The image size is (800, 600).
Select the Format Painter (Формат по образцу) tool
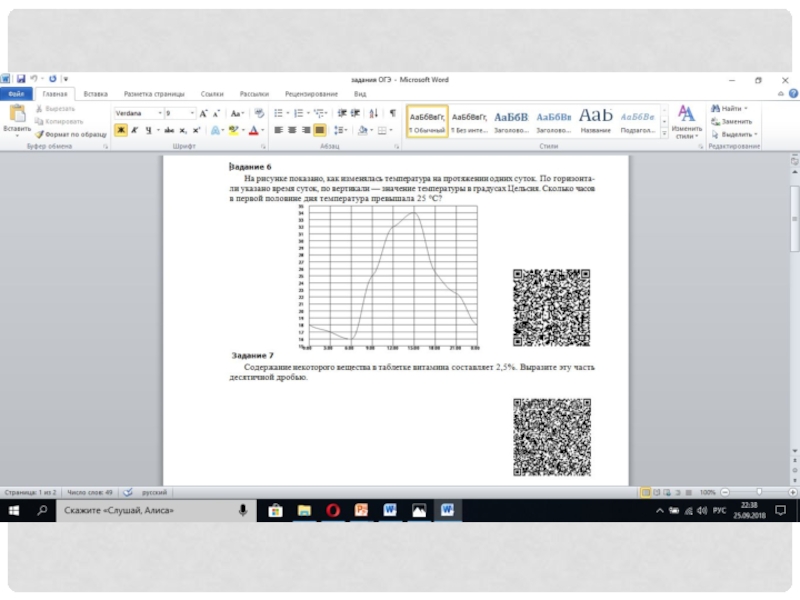70,133
